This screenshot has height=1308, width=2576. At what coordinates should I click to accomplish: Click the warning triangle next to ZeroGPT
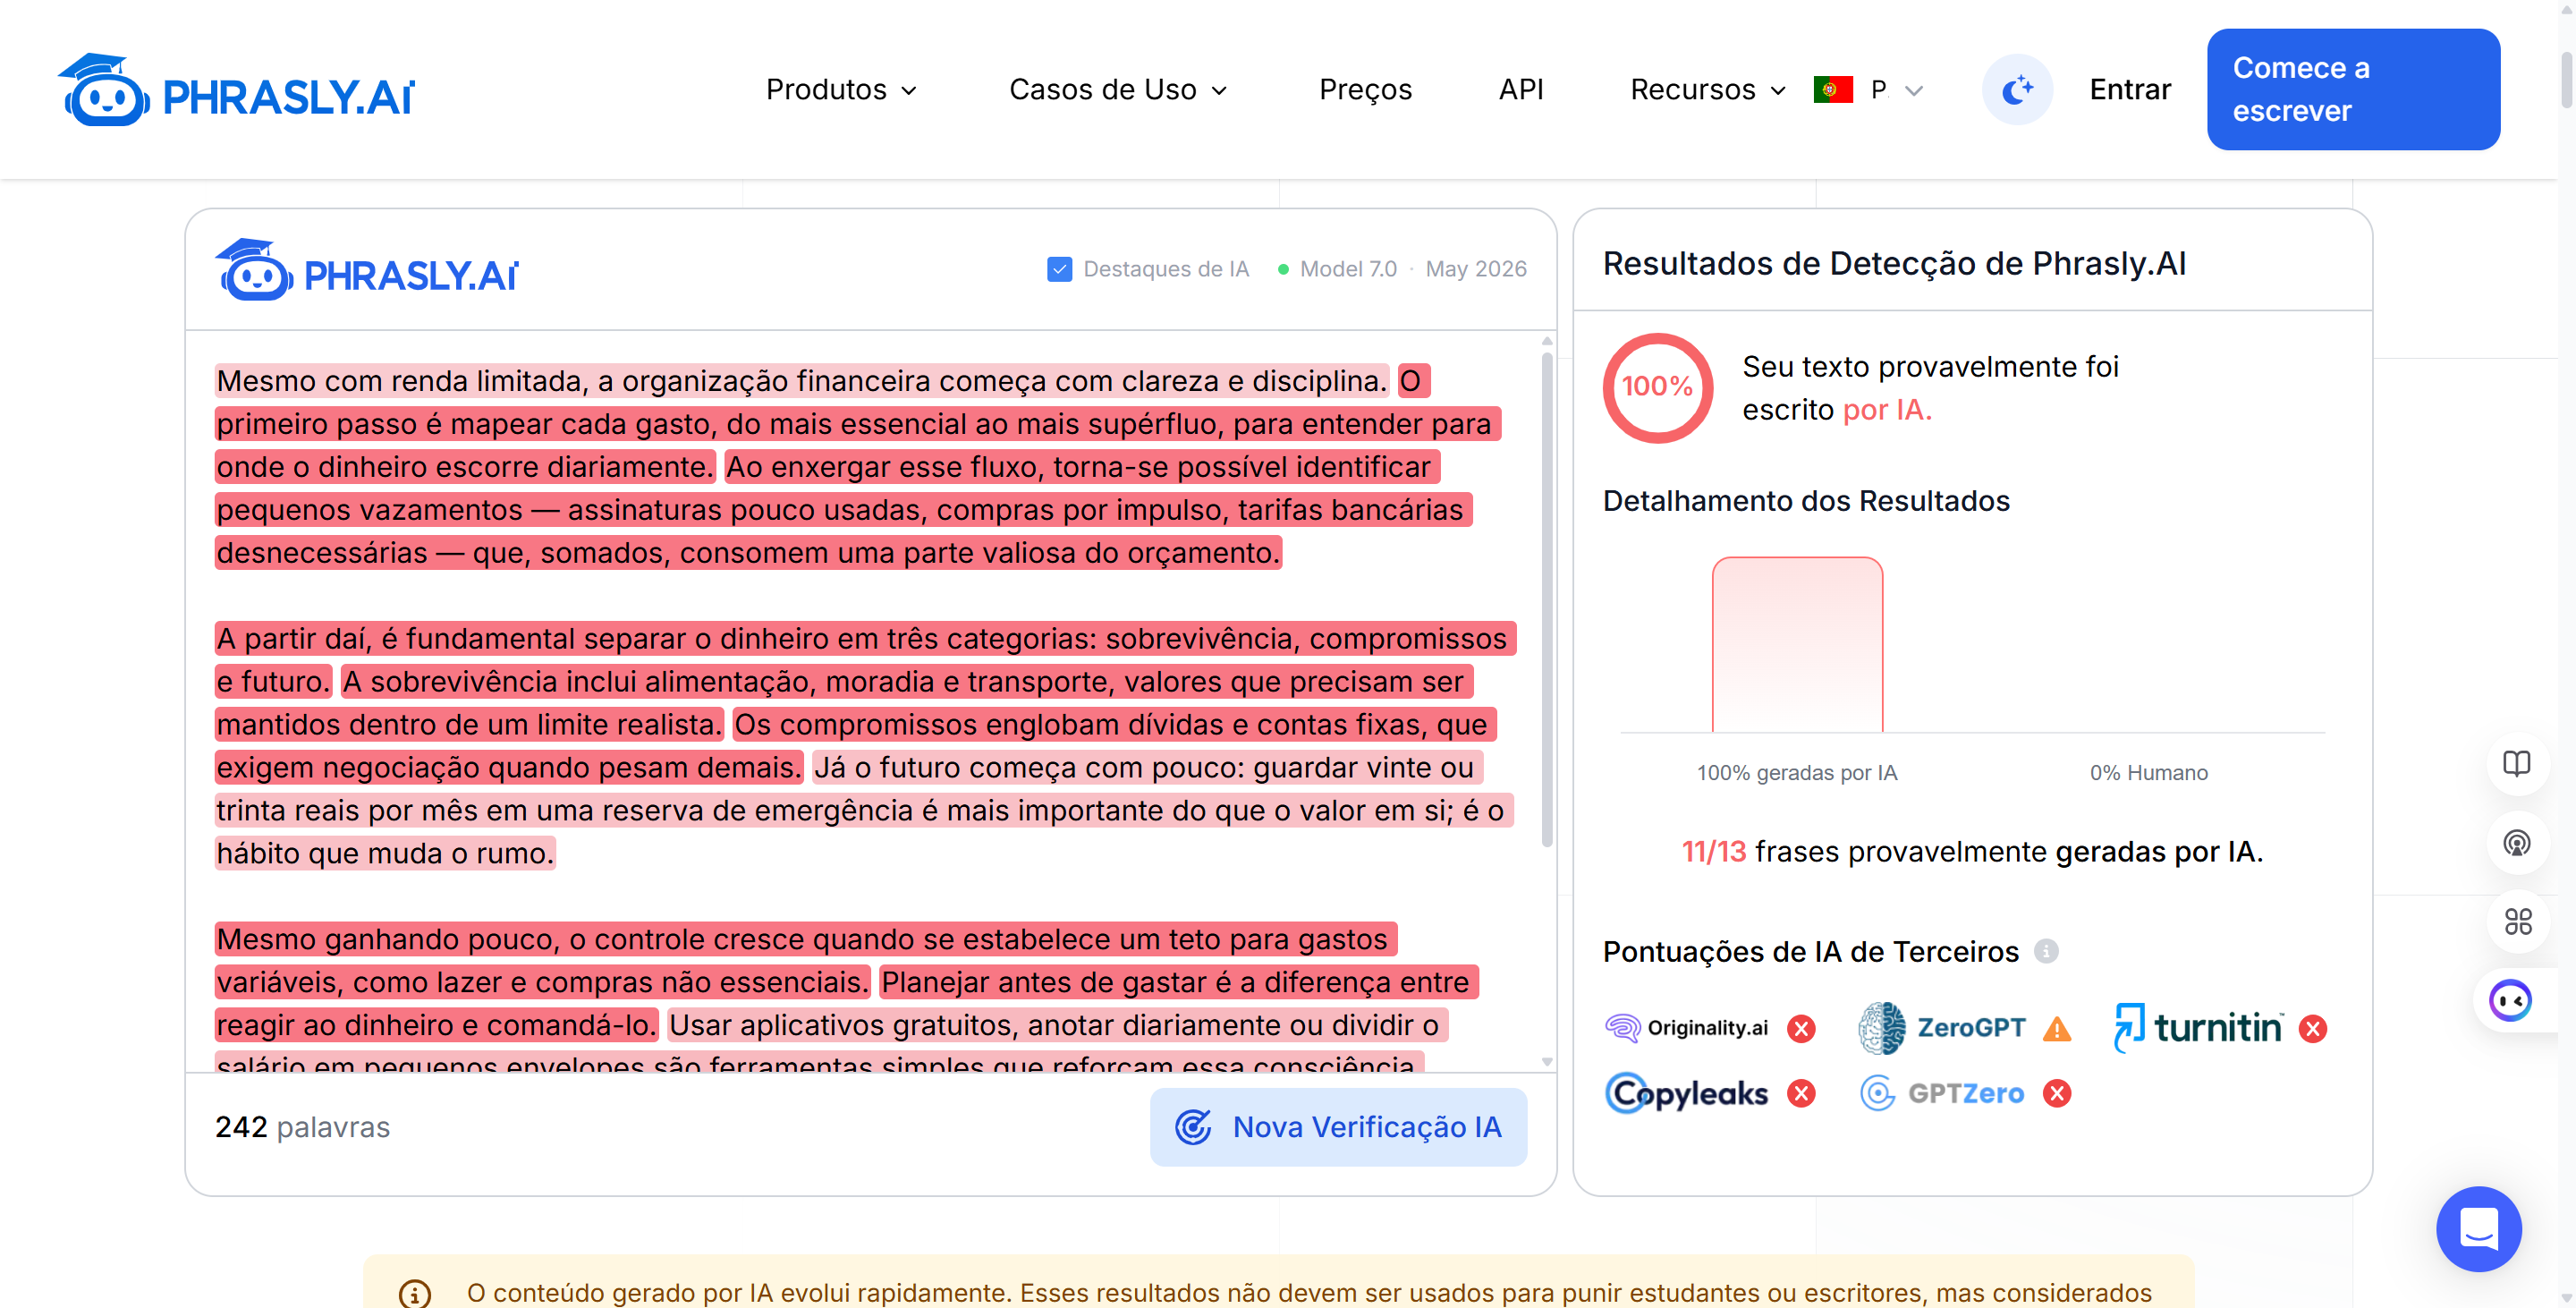2057,1029
